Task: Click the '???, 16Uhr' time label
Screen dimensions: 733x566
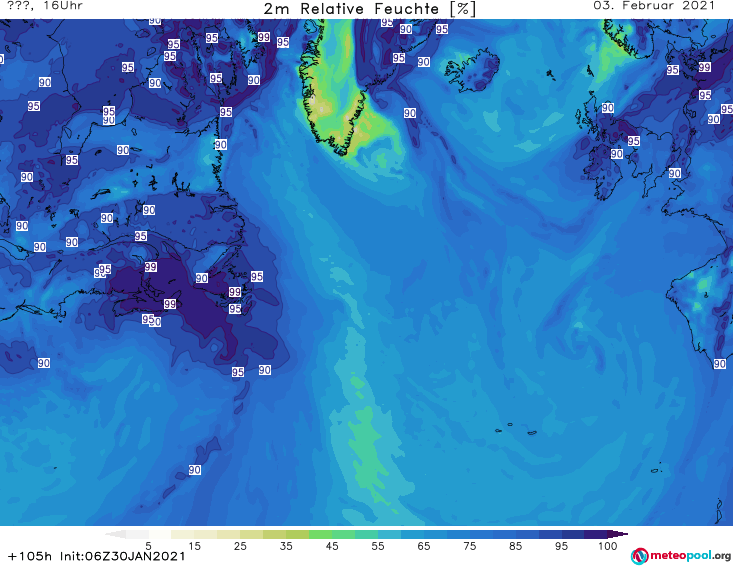Action: 45,5
